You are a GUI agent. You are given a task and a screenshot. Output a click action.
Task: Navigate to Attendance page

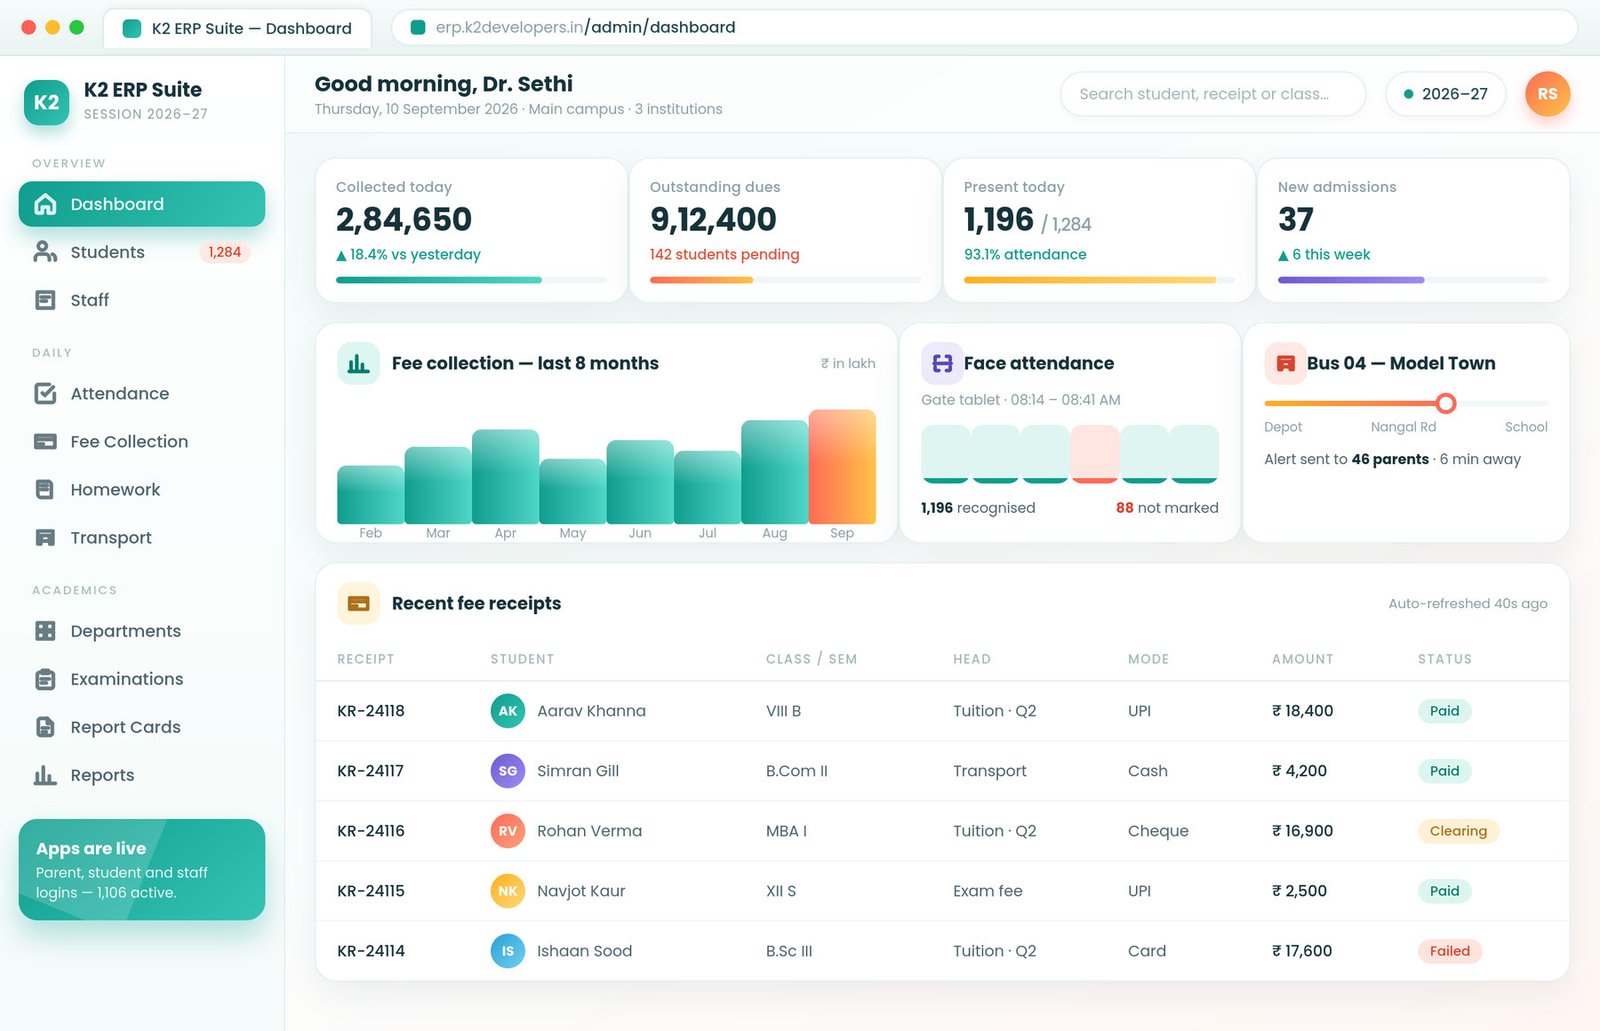142,394
